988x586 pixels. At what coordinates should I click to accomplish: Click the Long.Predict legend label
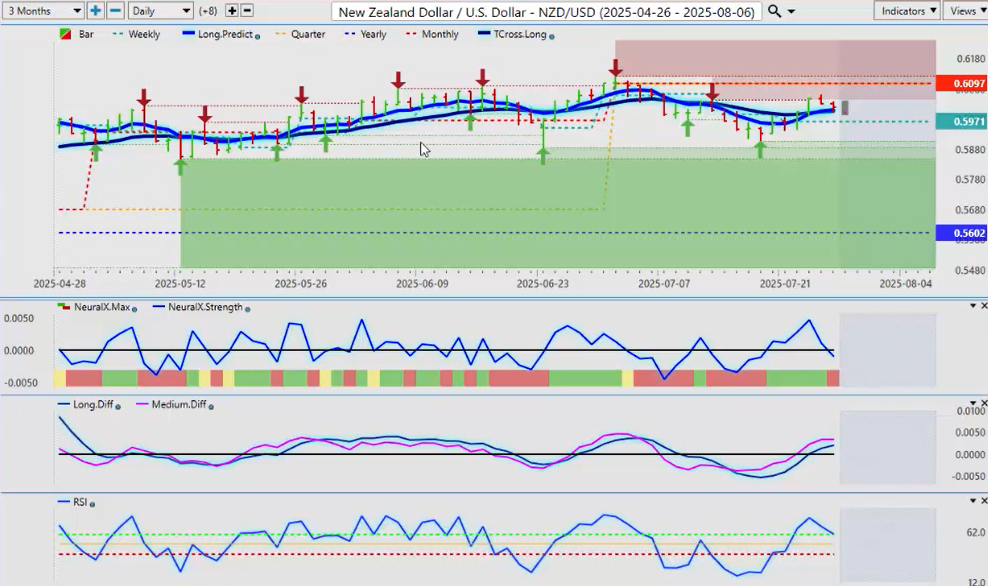225,34
